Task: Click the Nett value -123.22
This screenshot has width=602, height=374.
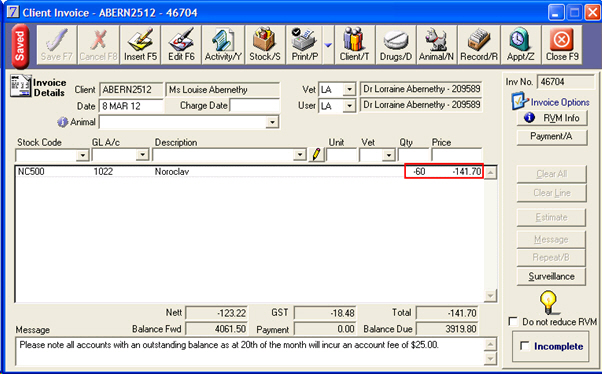Action: pos(217,313)
